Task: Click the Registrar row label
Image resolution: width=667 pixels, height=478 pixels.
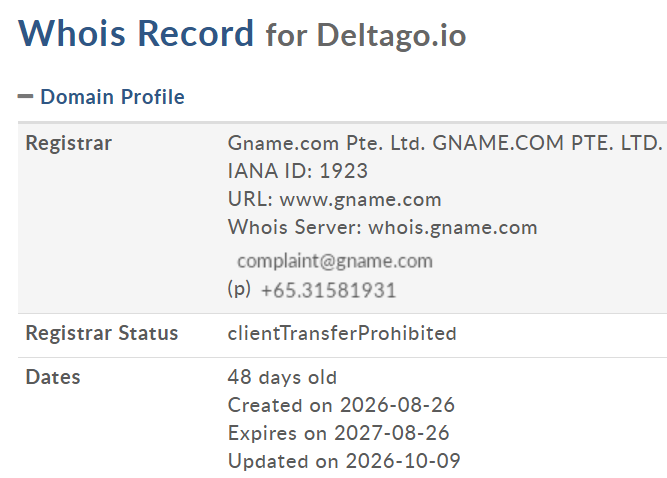Action: (68, 143)
